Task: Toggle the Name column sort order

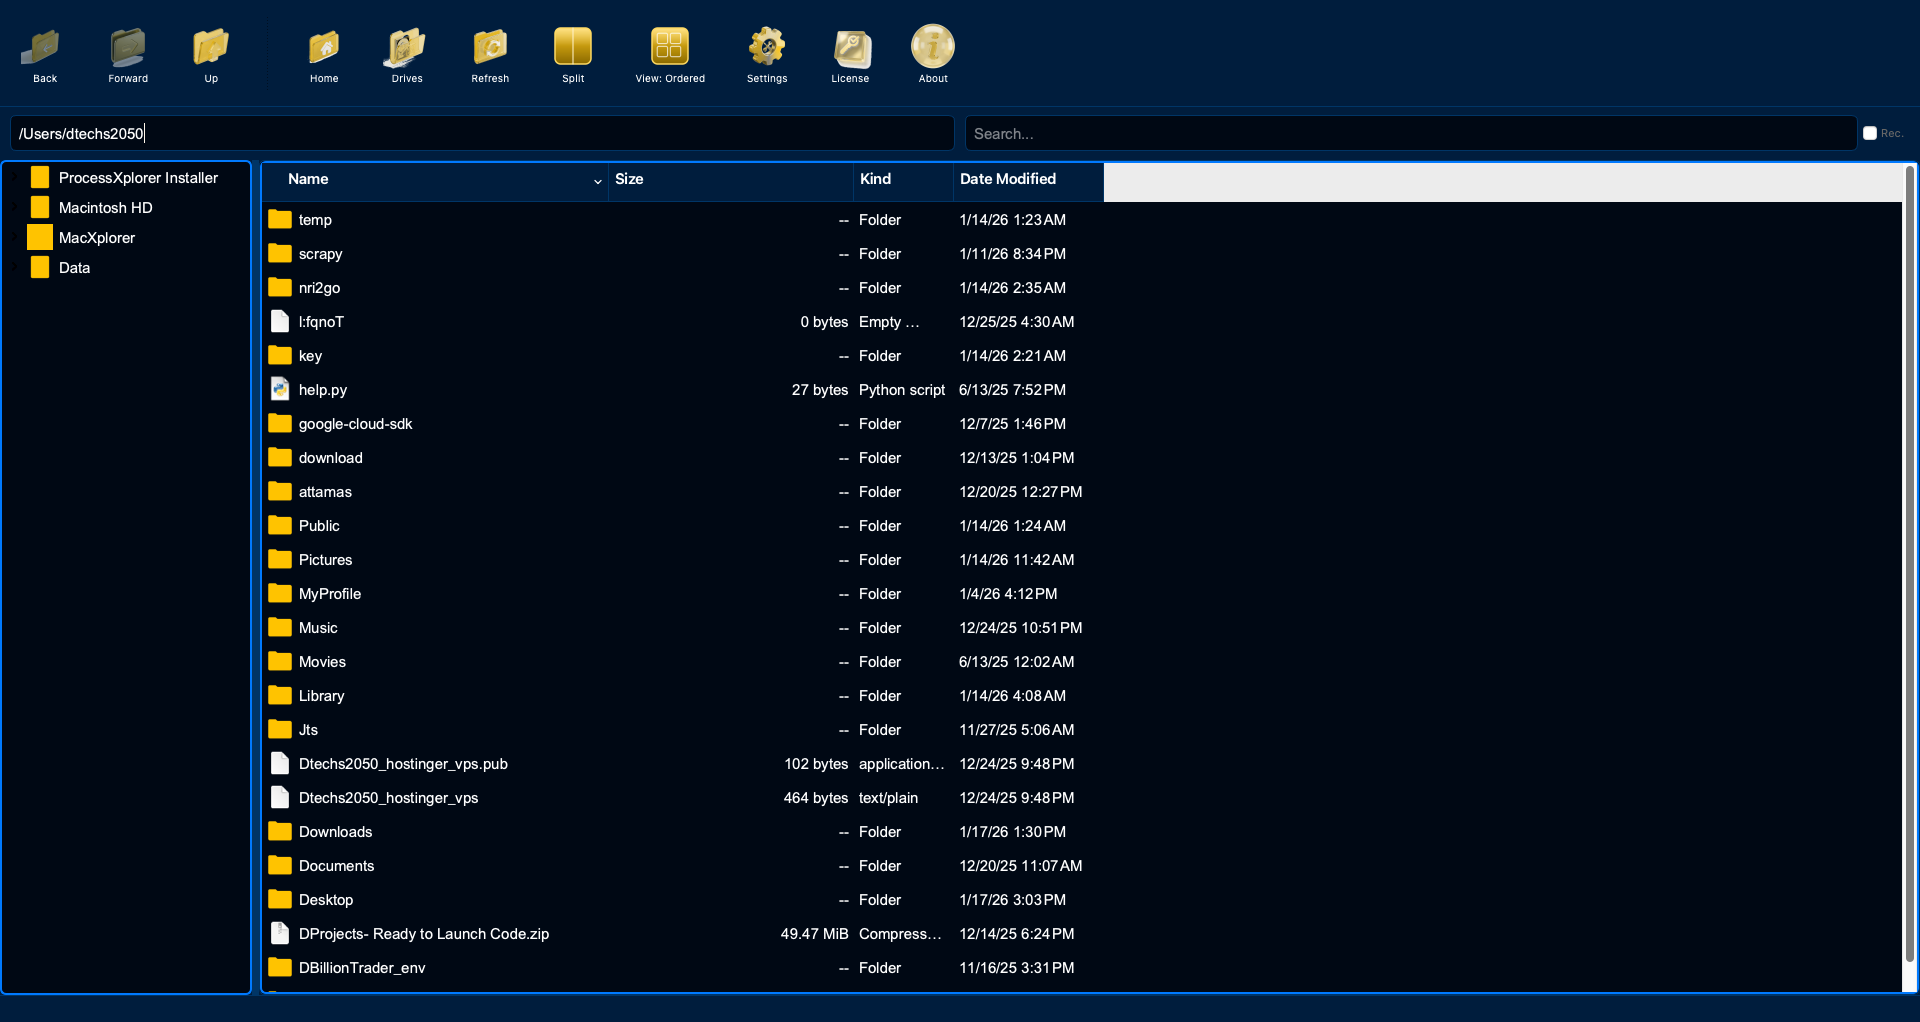Action: click(307, 179)
